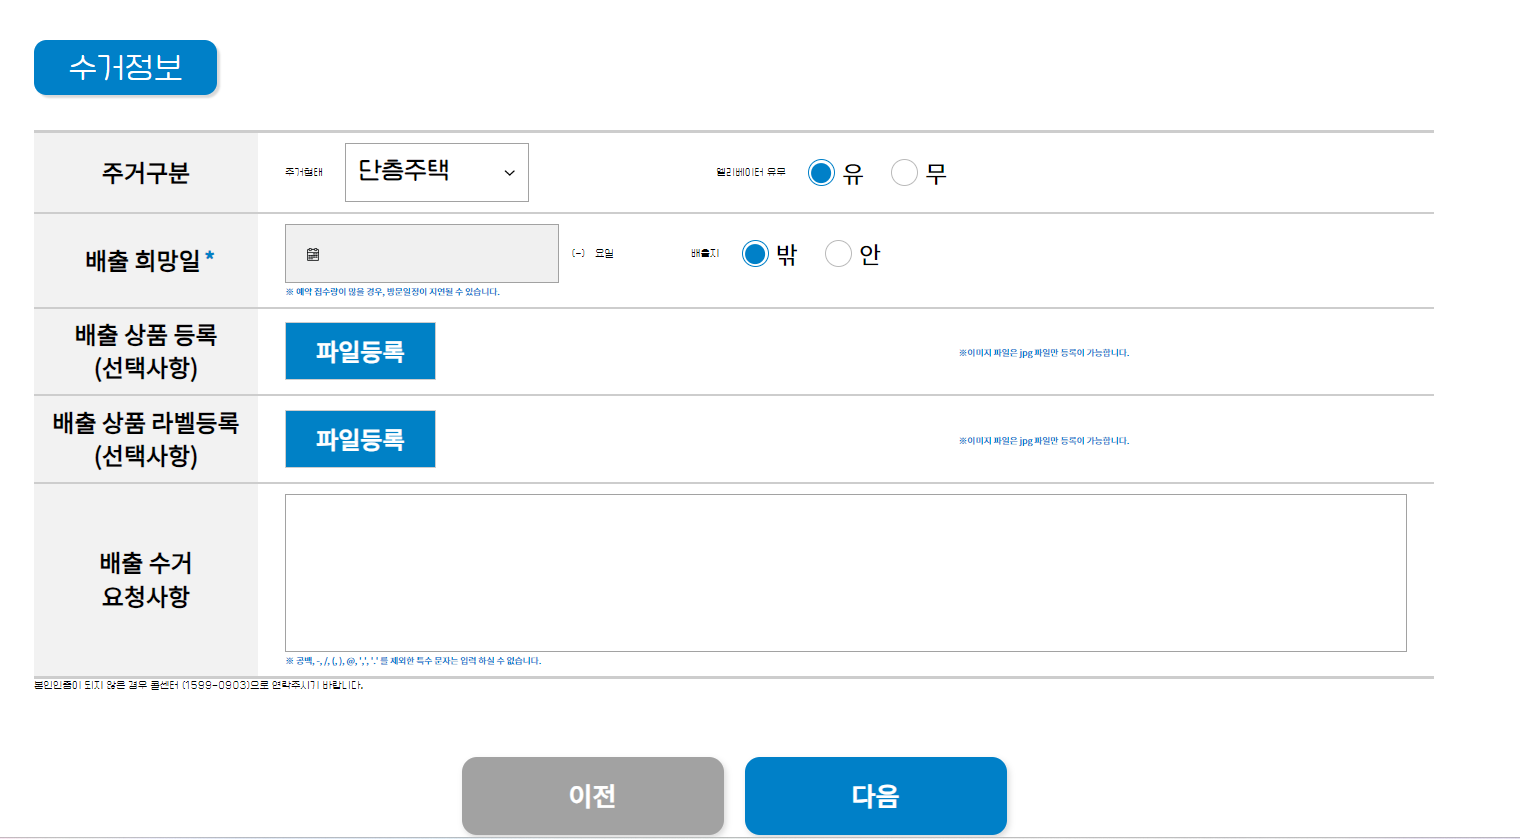This screenshot has width=1520, height=839.
Task: Select 유 for elevator availability
Action: pos(820,172)
